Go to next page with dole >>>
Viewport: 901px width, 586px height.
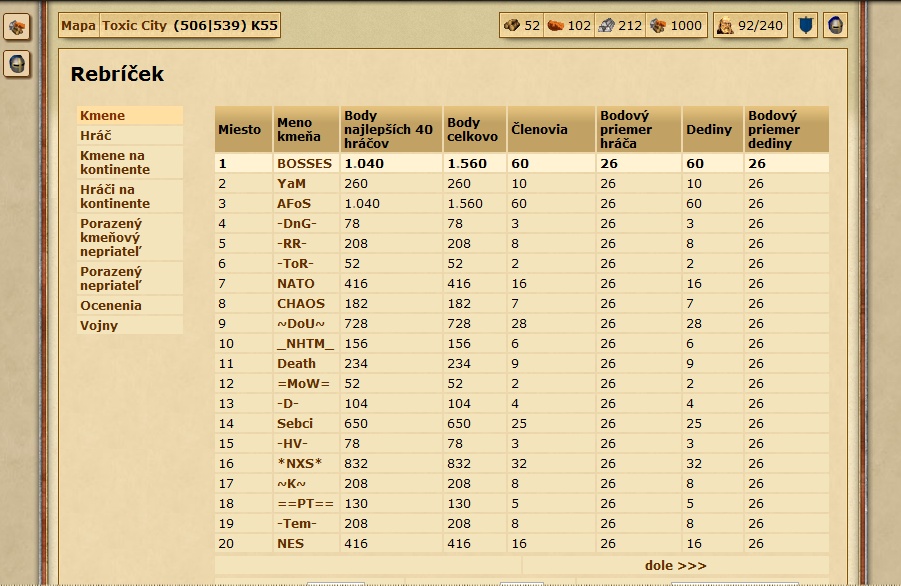tap(675, 565)
